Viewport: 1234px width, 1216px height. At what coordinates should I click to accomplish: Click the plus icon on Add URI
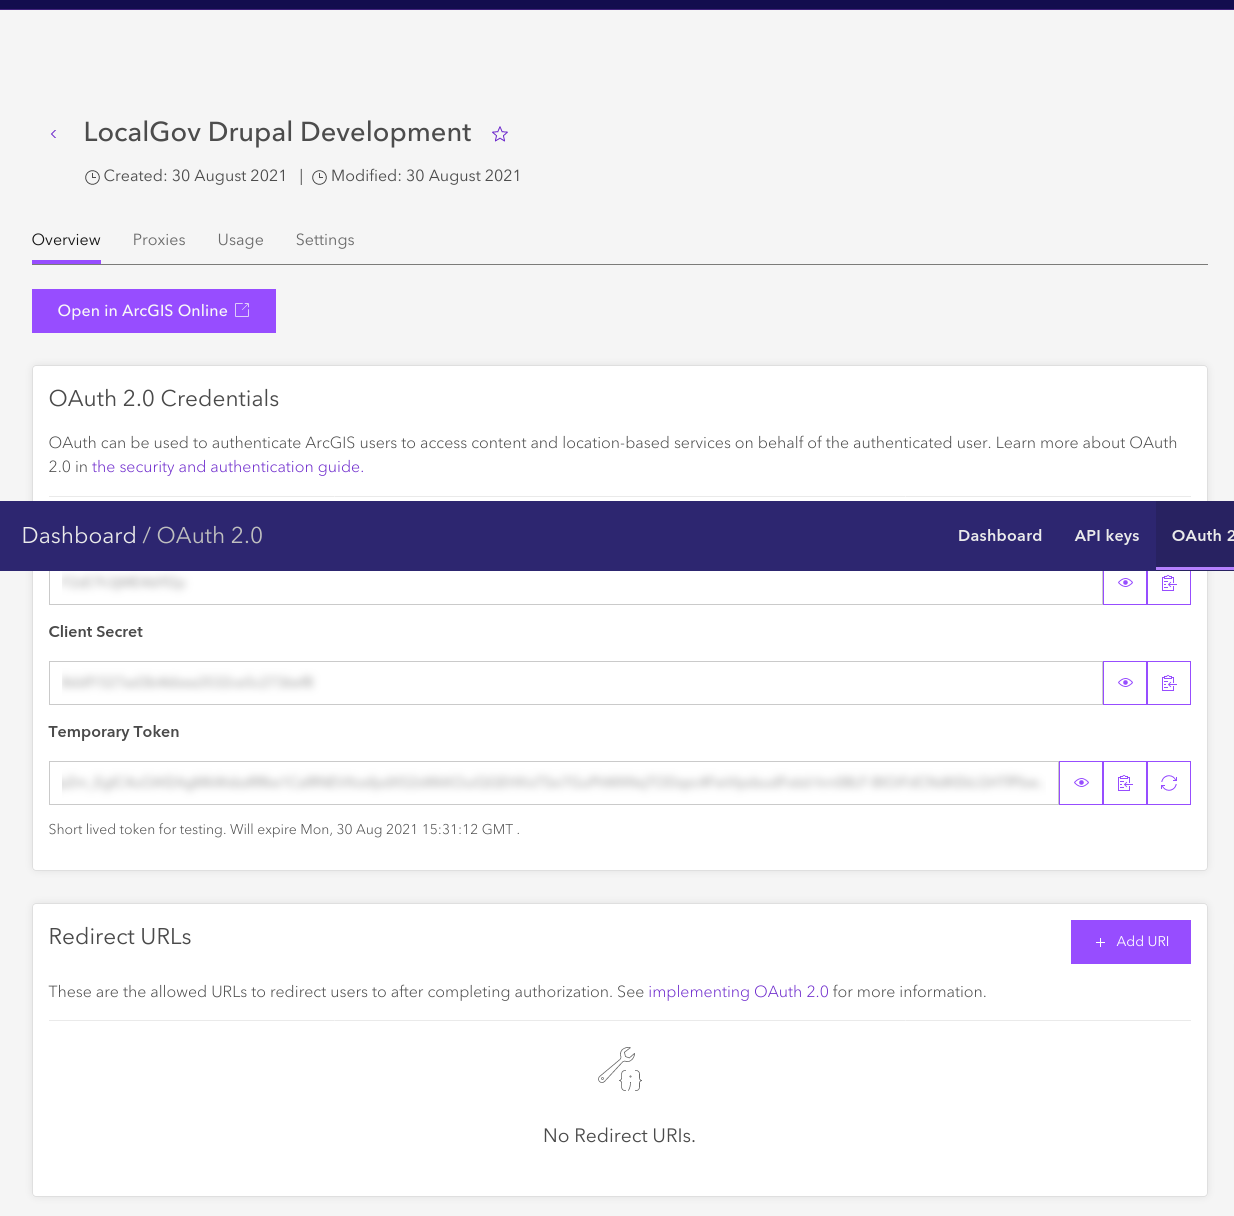tap(1100, 942)
